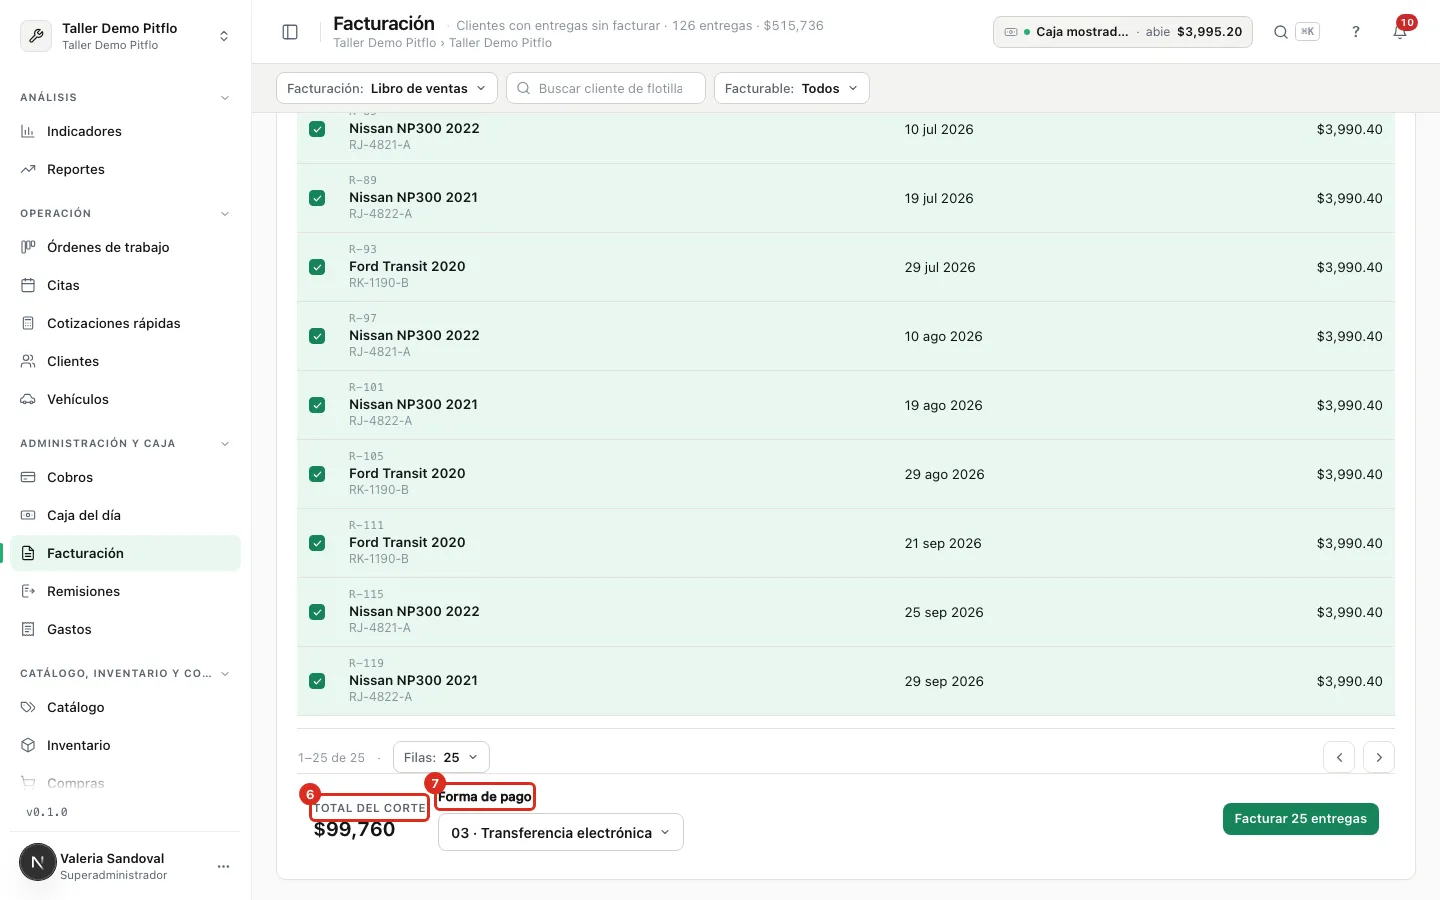
Task: Open the Taller Demo Pitflo workspace switcher
Action: point(126,36)
